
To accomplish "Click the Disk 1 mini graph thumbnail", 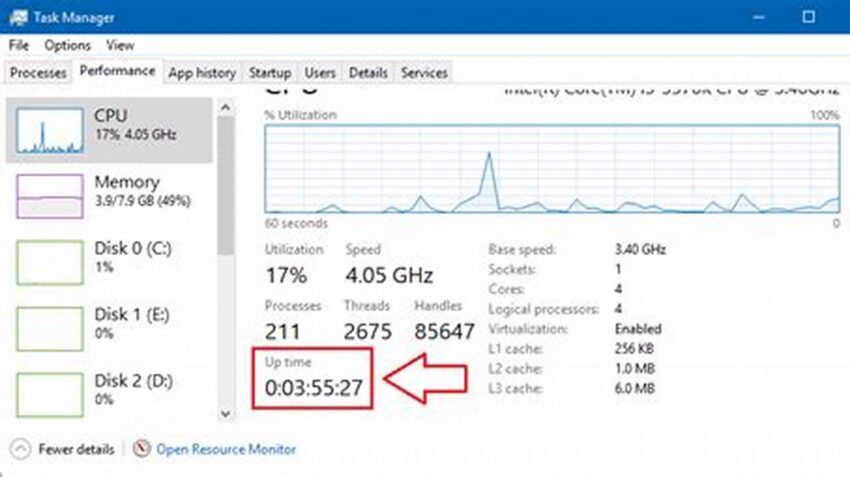I will [50, 328].
